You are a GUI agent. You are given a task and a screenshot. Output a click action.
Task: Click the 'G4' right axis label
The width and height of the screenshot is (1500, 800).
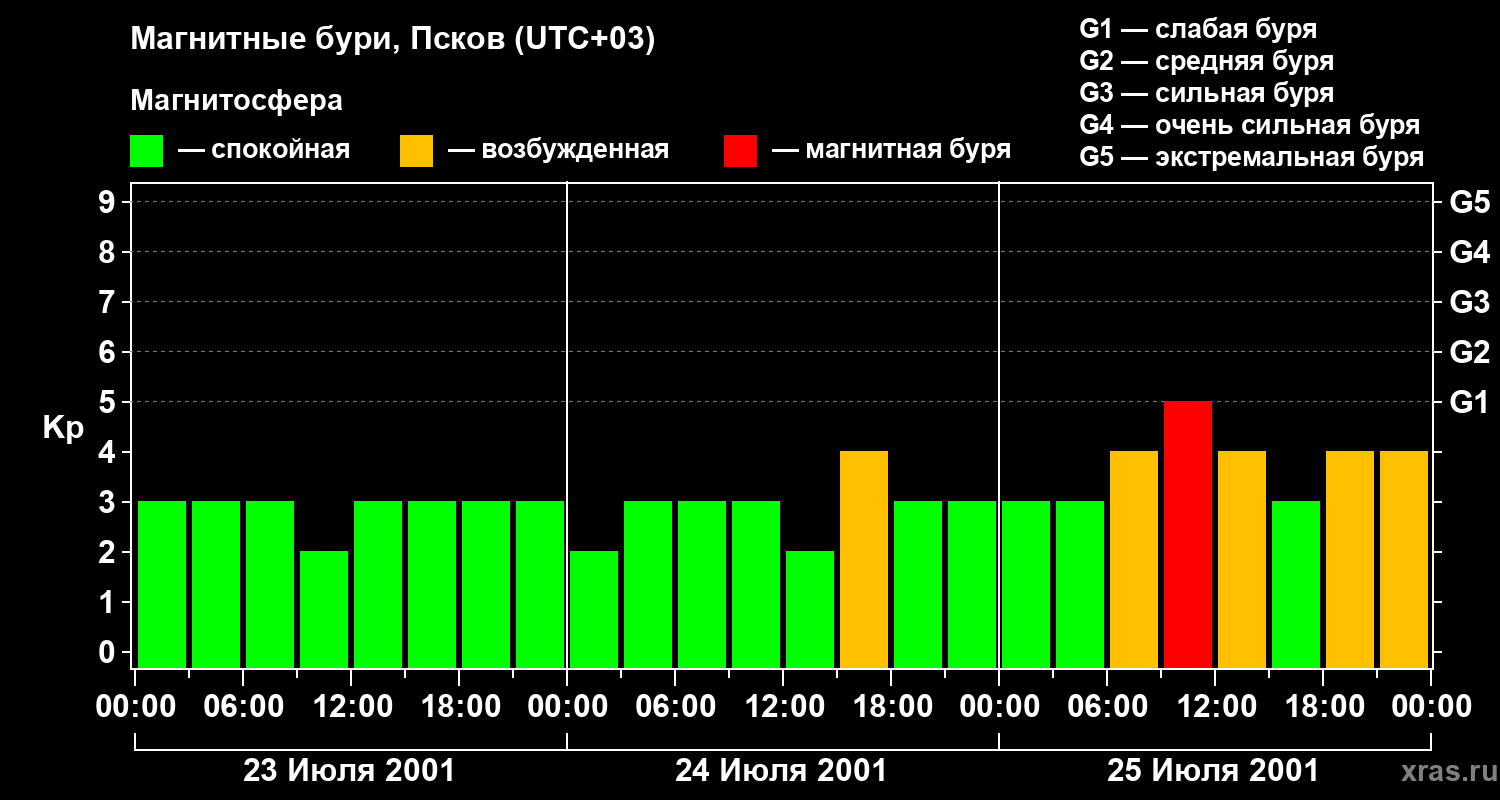[x=1469, y=252]
